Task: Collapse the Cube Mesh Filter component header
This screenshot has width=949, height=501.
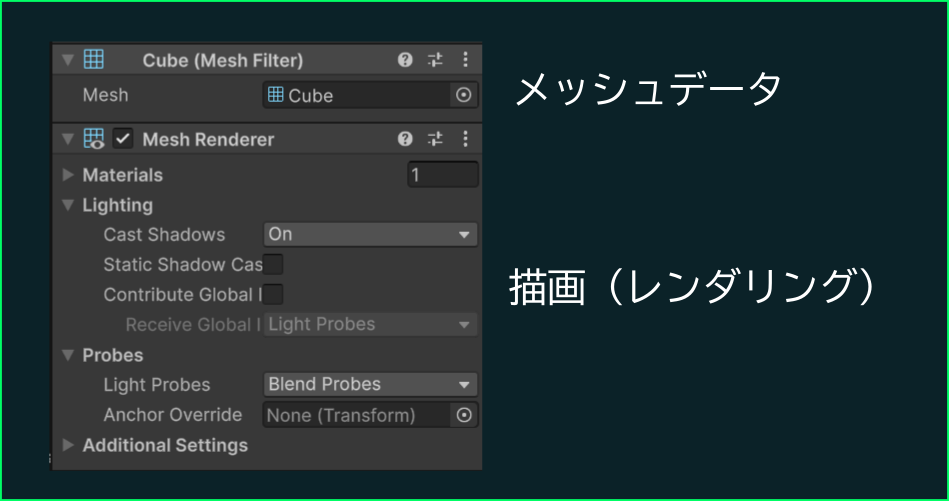Action: click(x=68, y=60)
